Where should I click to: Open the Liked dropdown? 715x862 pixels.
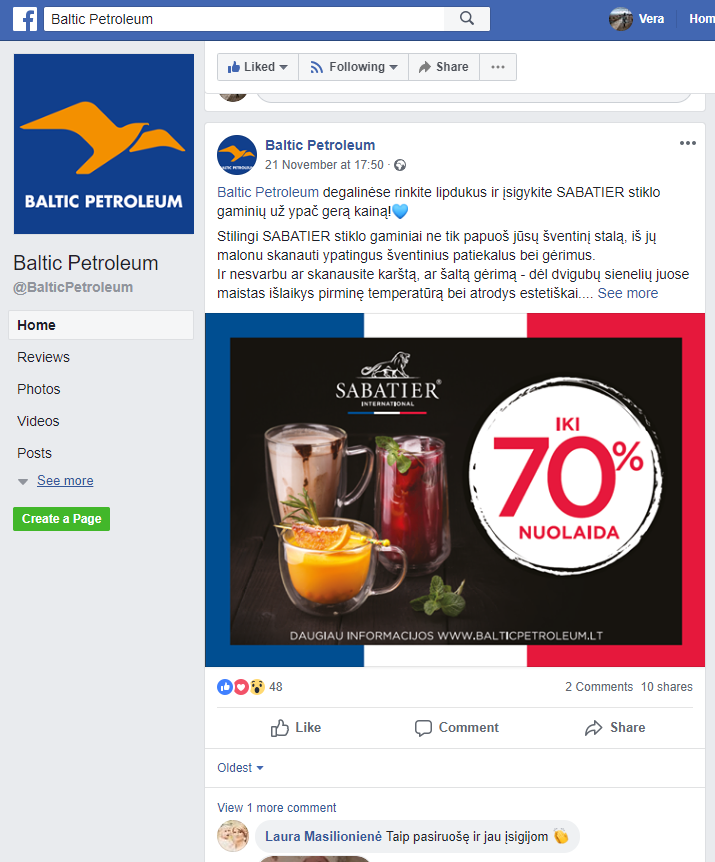258,67
